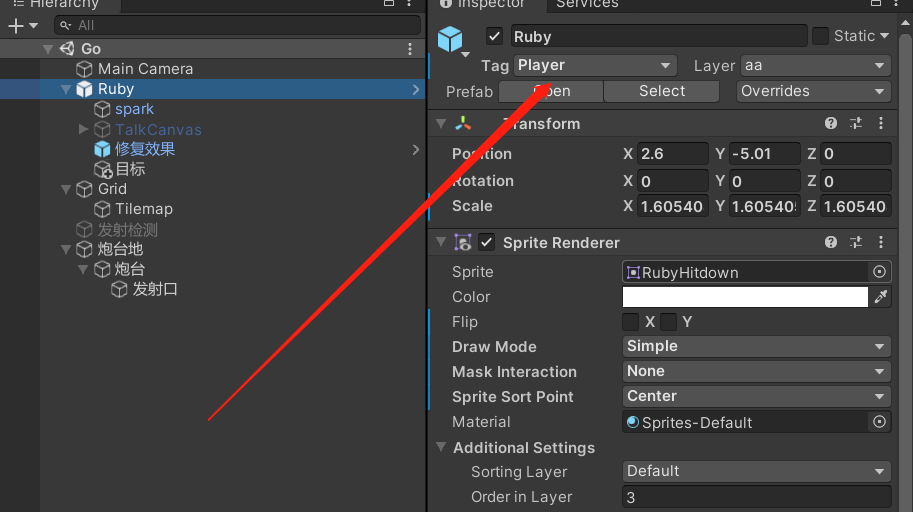
Task: Toggle the Ruby active checkbox
Action: (494, 36)
